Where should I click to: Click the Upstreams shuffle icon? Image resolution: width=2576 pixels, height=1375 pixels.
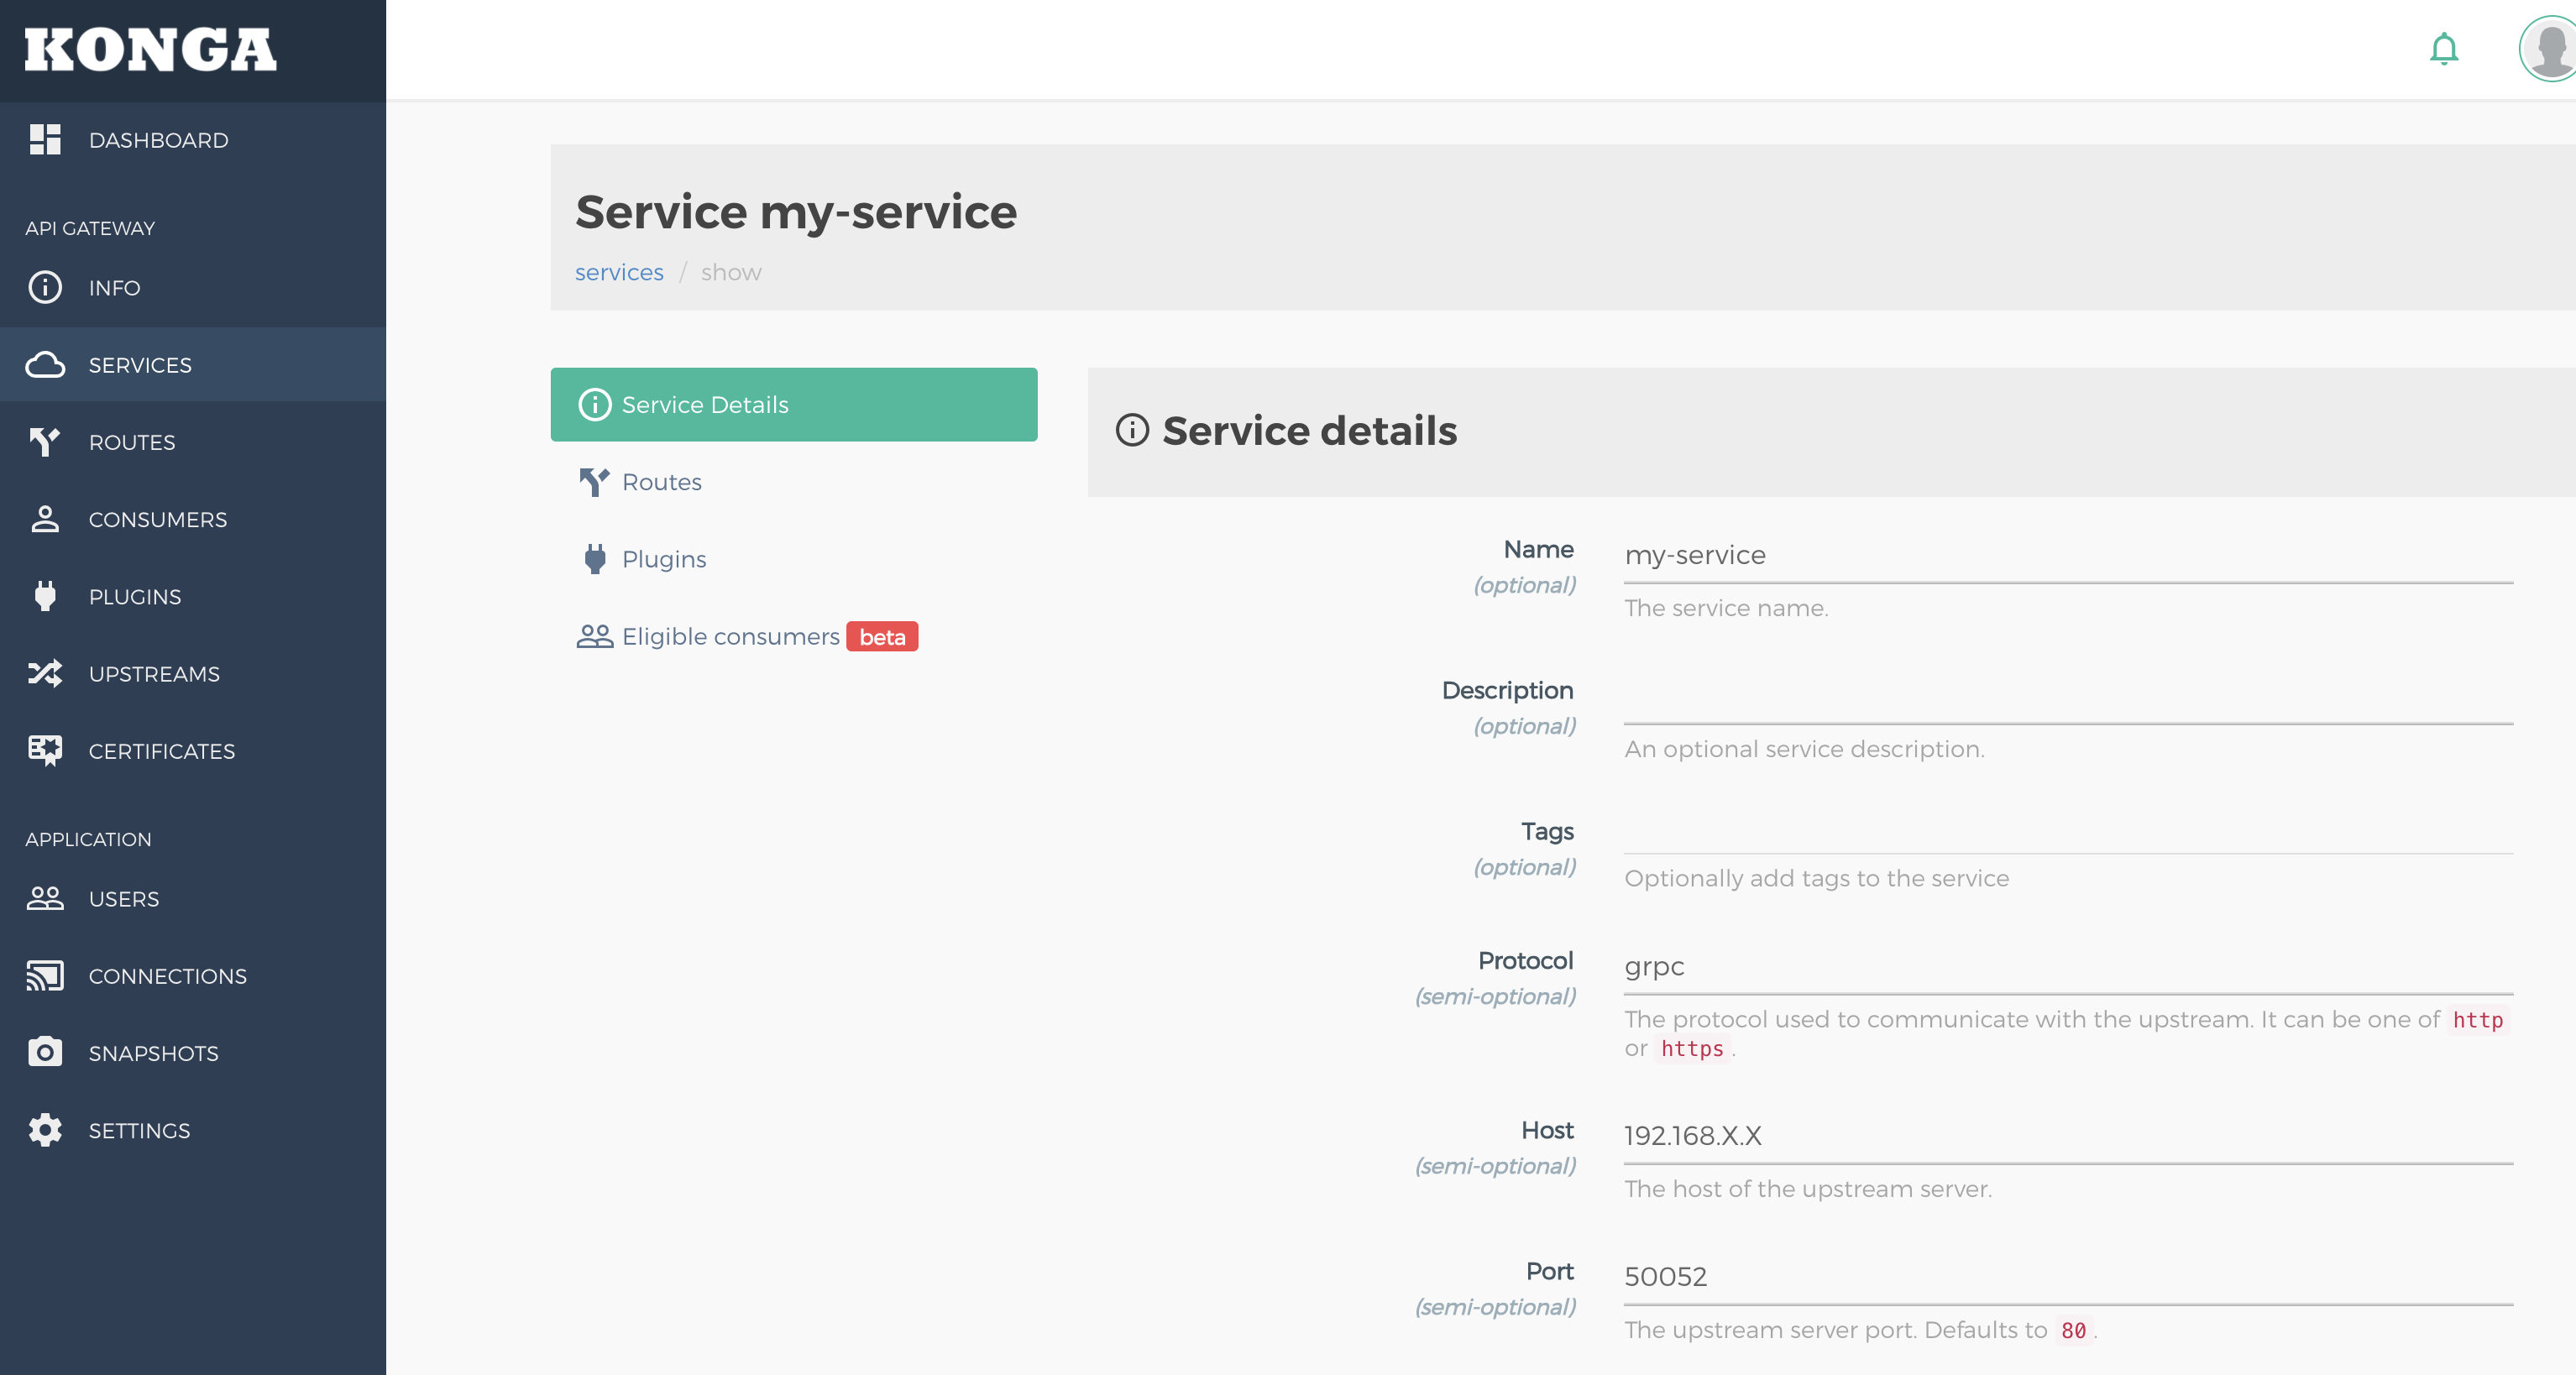45,674
